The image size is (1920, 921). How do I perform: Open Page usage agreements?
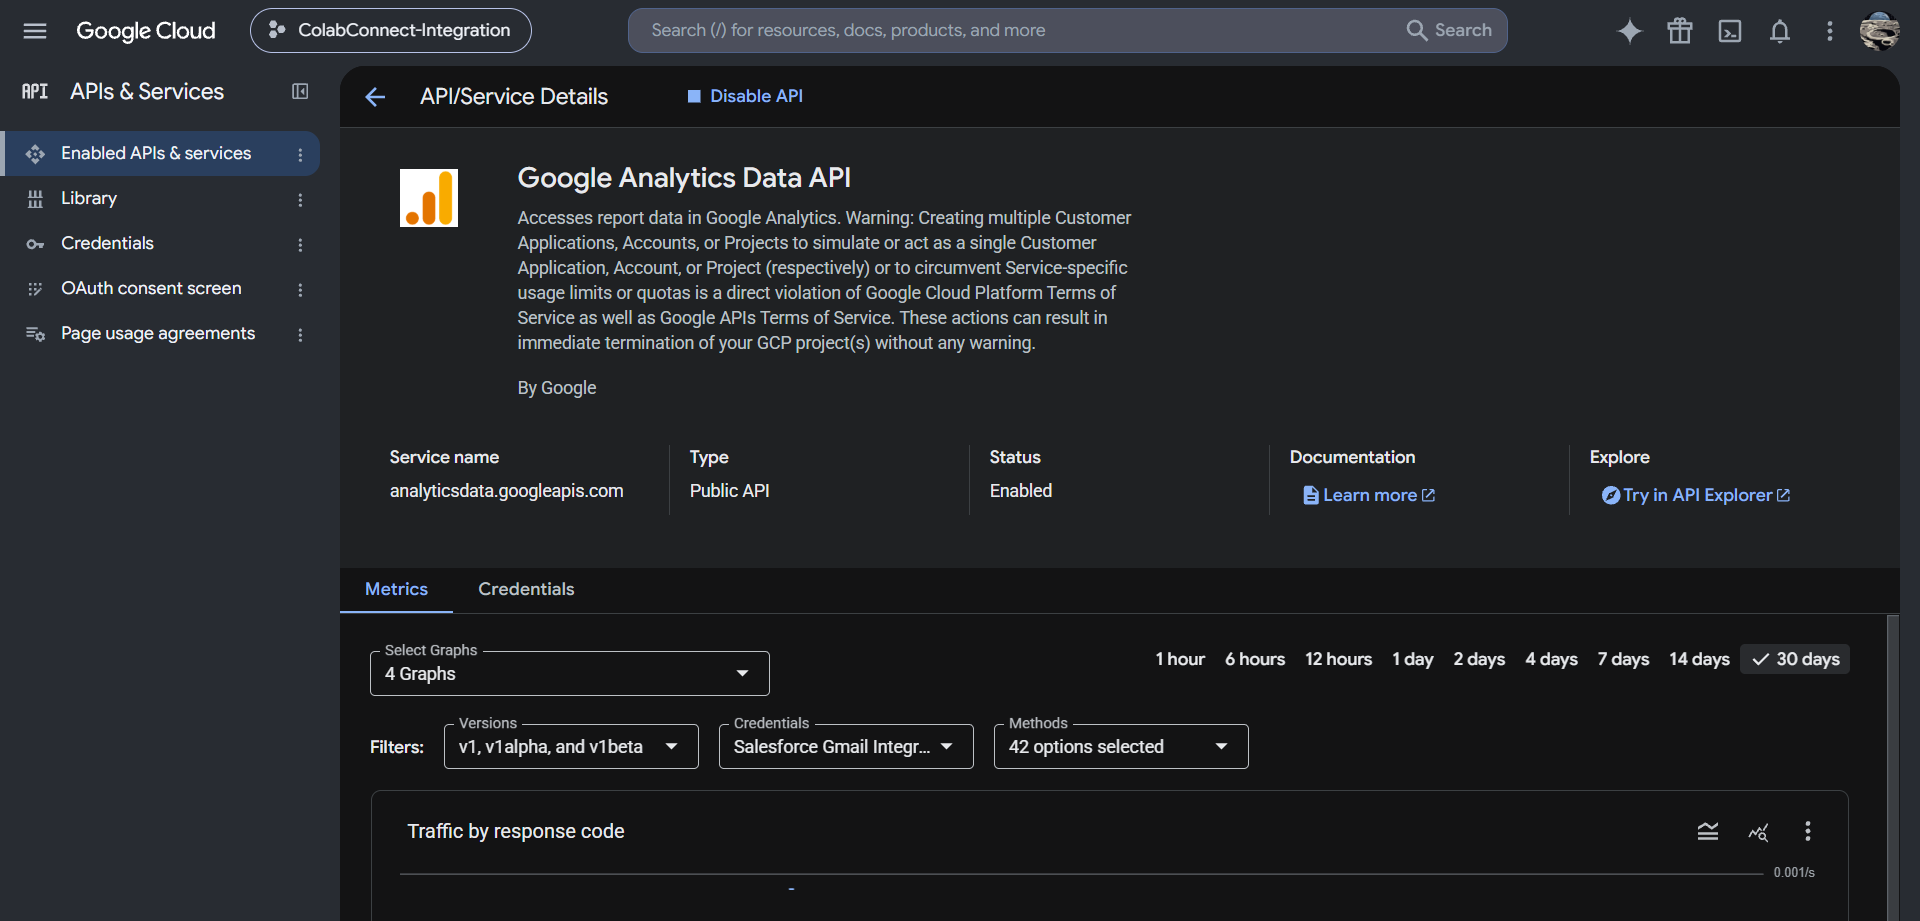[x=160, y=334]
